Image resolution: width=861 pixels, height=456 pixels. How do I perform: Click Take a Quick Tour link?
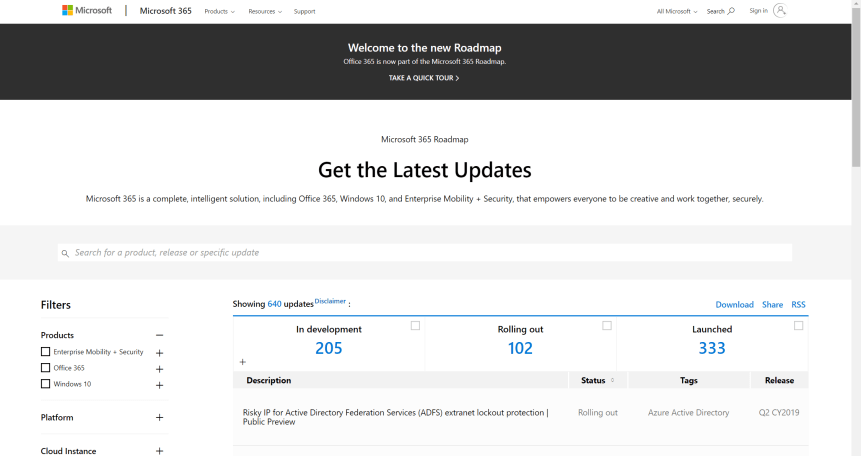tap(424, 78)
